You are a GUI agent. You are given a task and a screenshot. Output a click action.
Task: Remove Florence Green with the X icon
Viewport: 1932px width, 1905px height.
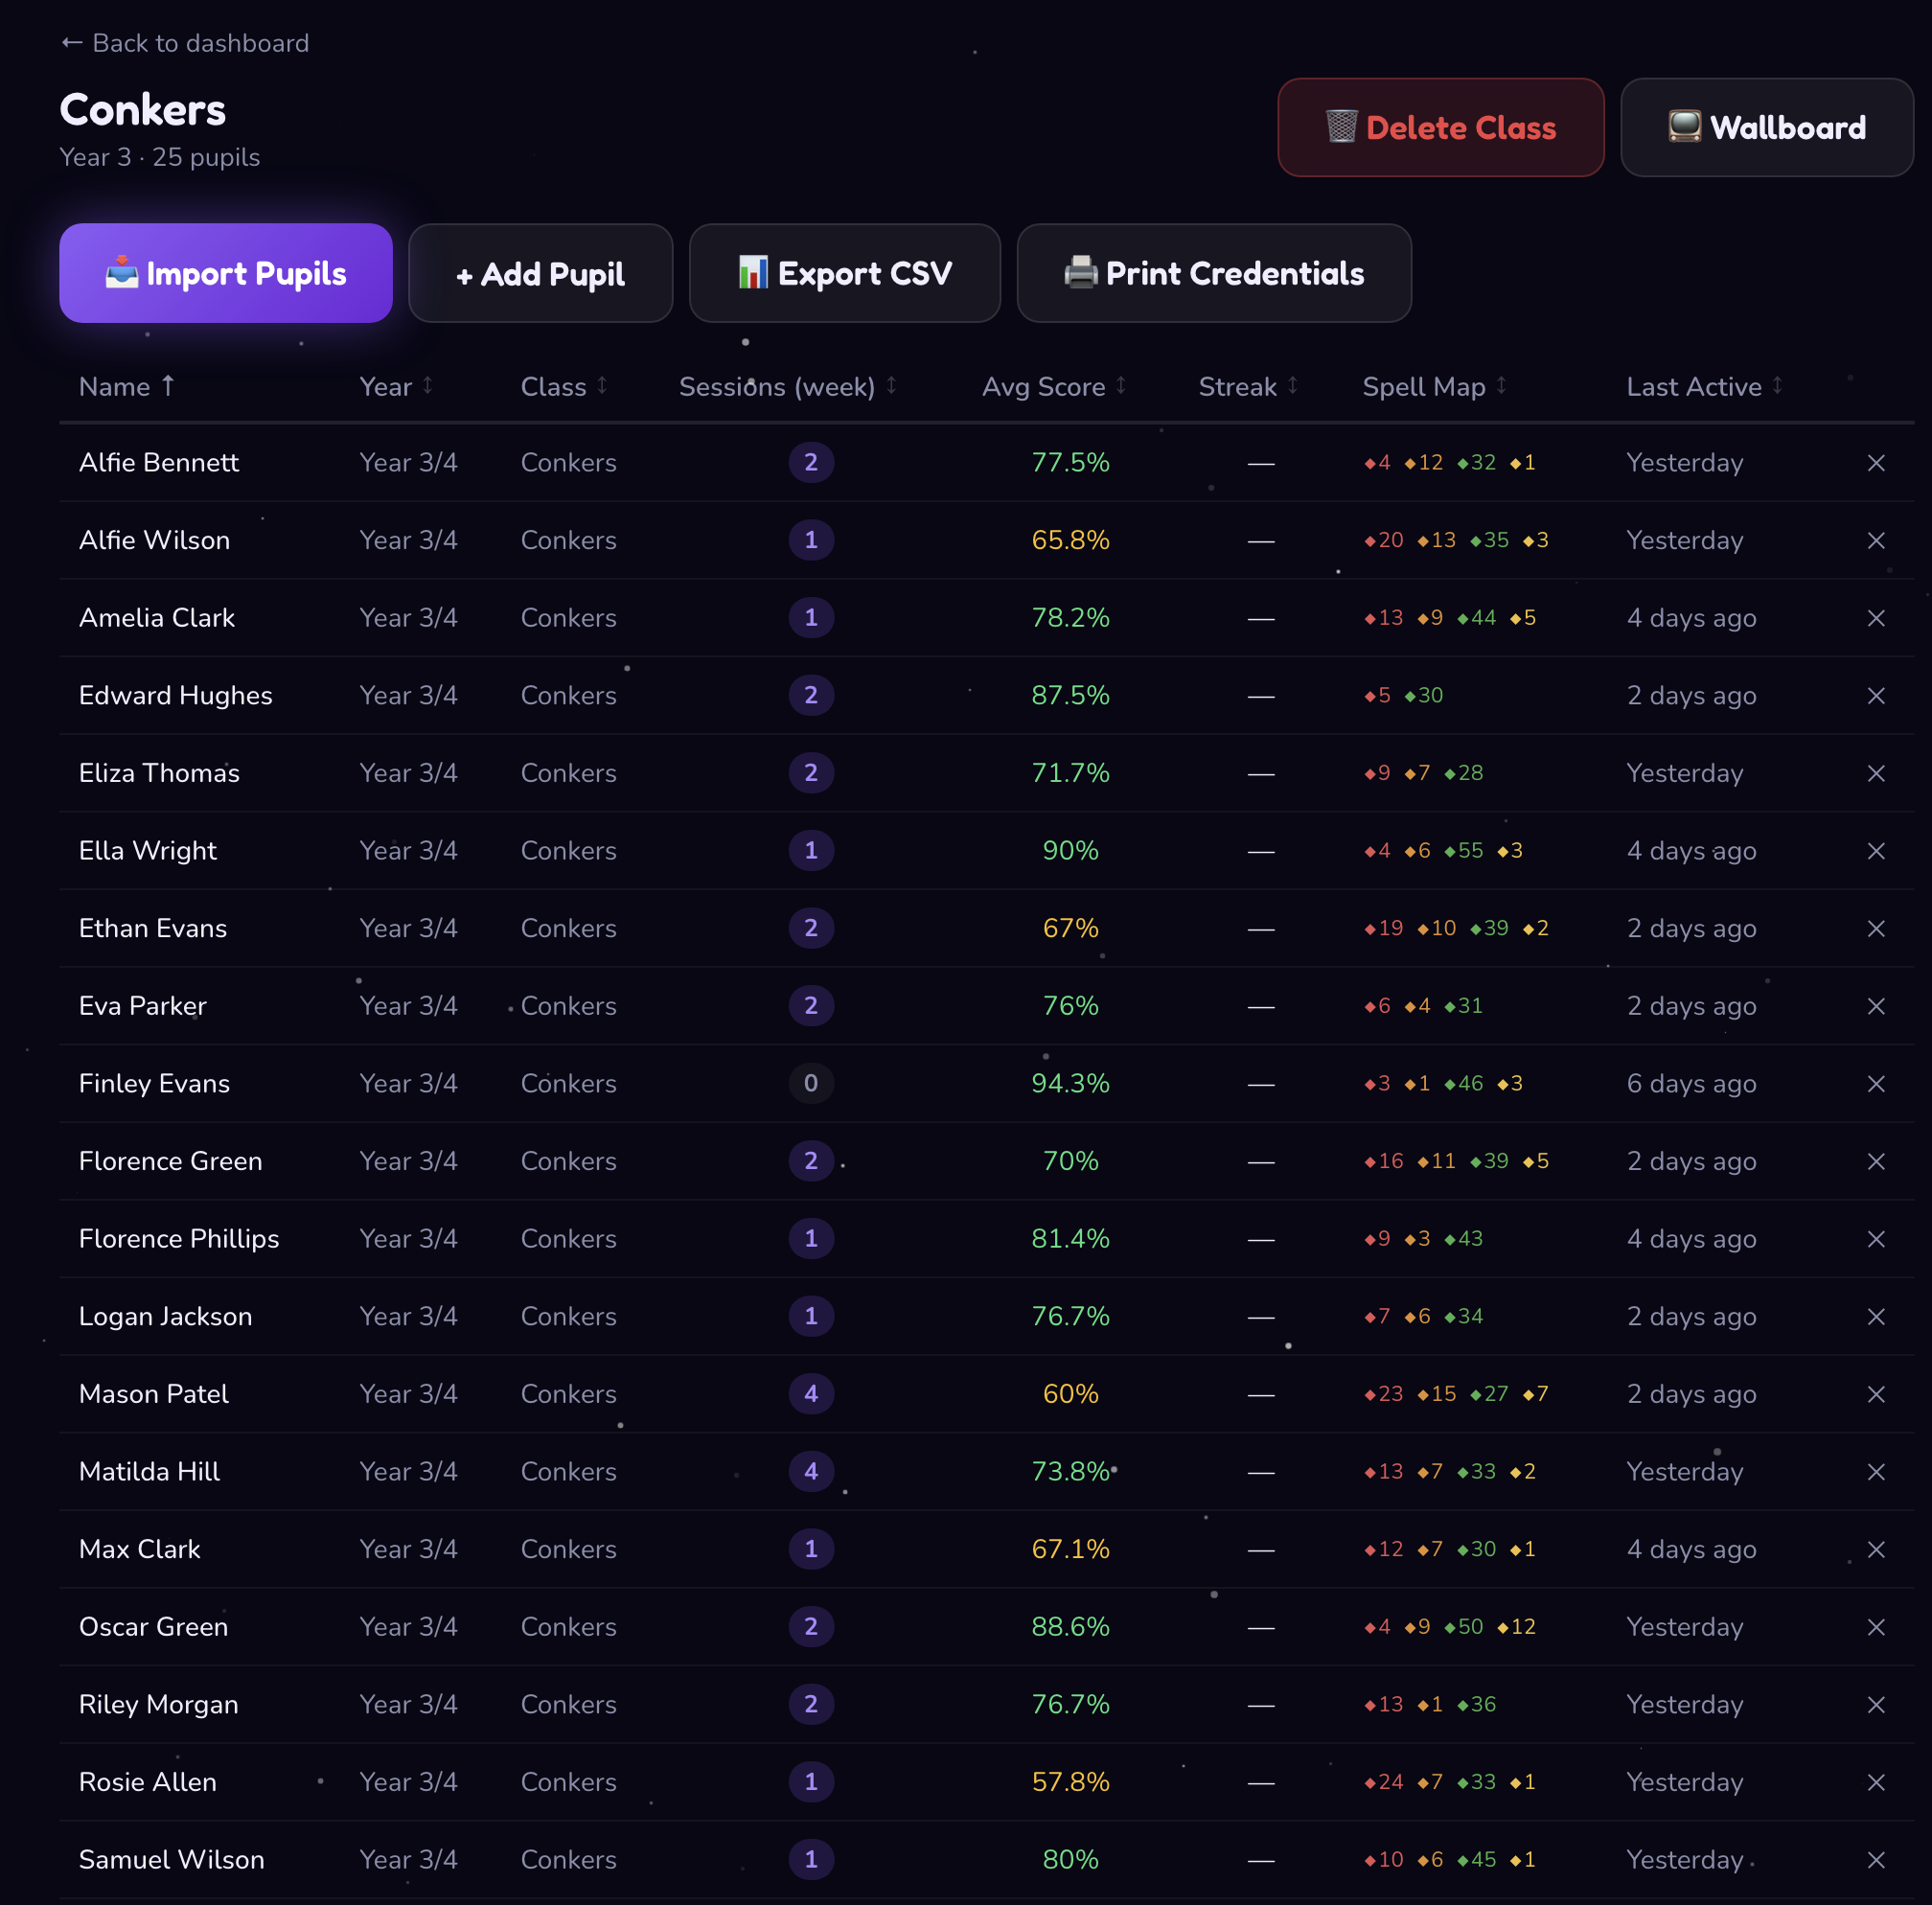[x=1876, y=1161]
